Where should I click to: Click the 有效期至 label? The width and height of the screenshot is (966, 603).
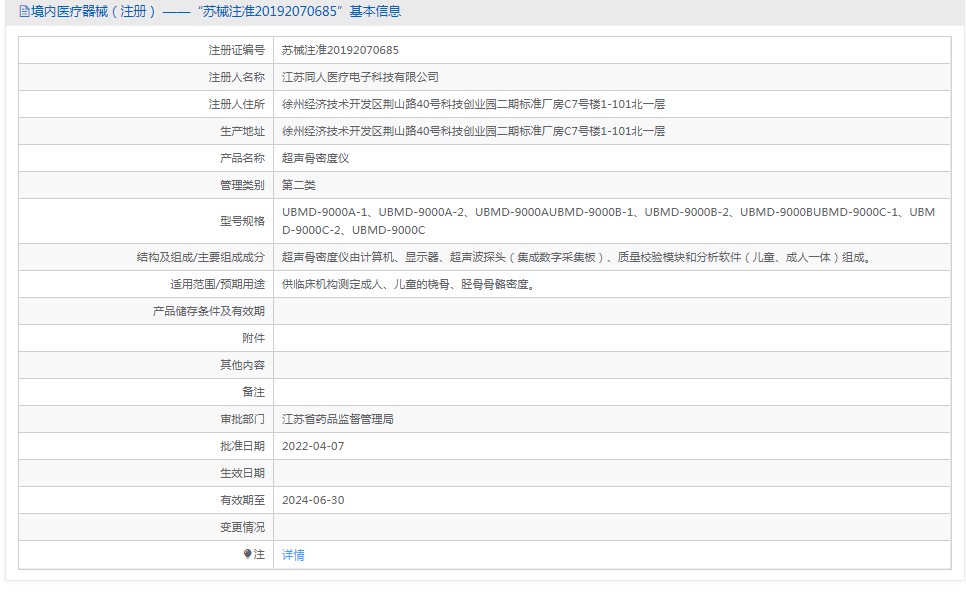[x=242, y=501]
